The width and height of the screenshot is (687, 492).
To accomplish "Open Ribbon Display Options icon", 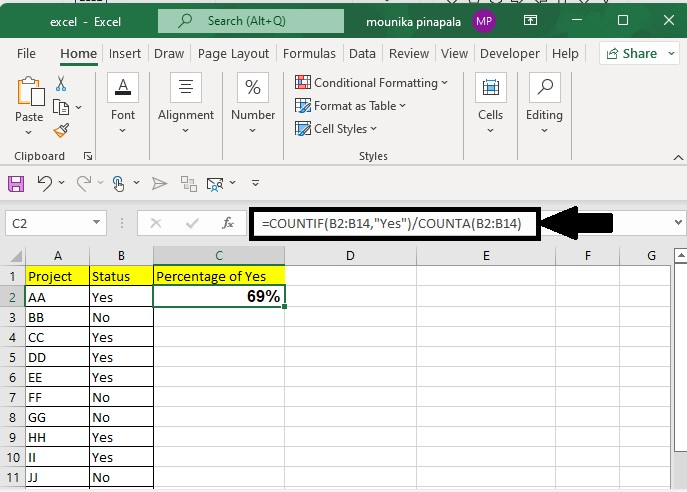I will point(530,20).
